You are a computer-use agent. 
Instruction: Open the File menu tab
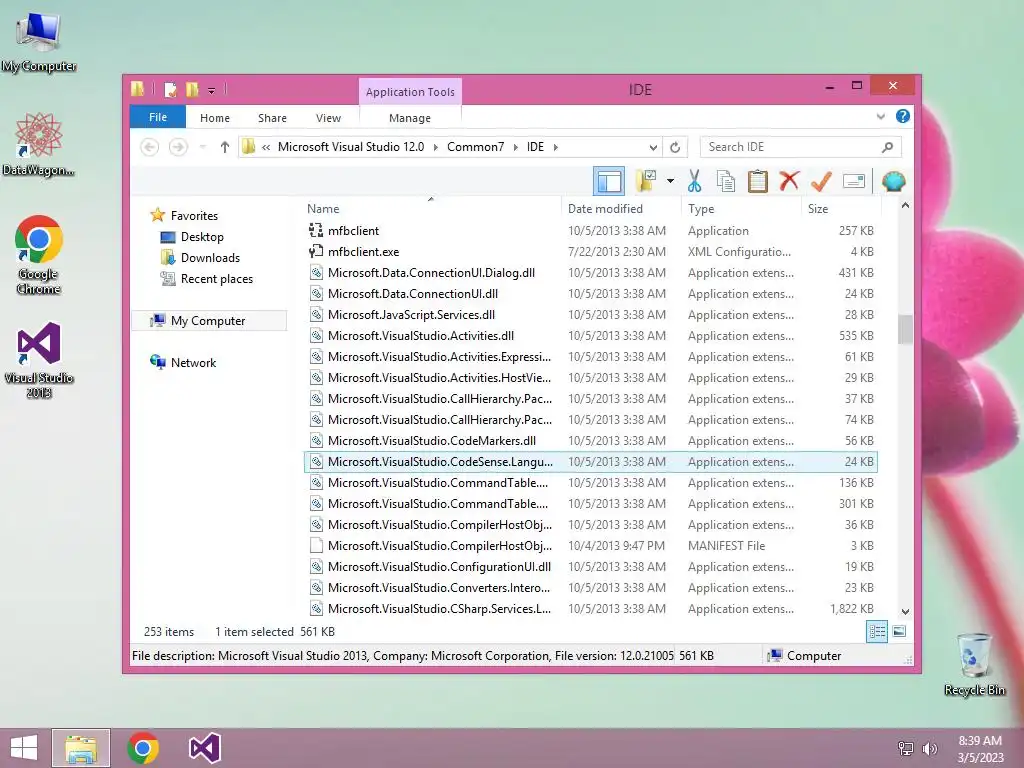(158, 117)
